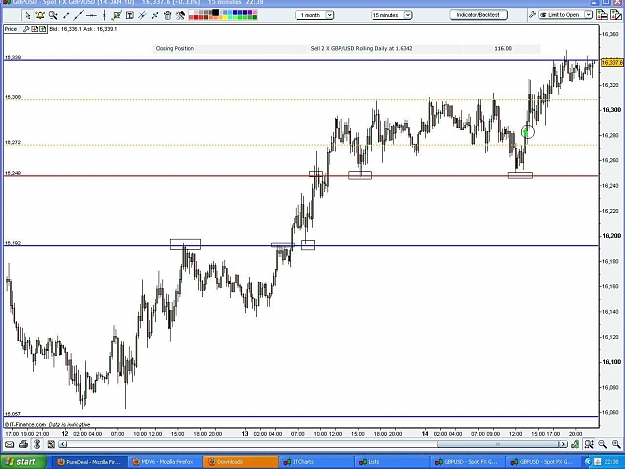Select the trend line drawing tool
625x469 pixels.
[79, 16]
